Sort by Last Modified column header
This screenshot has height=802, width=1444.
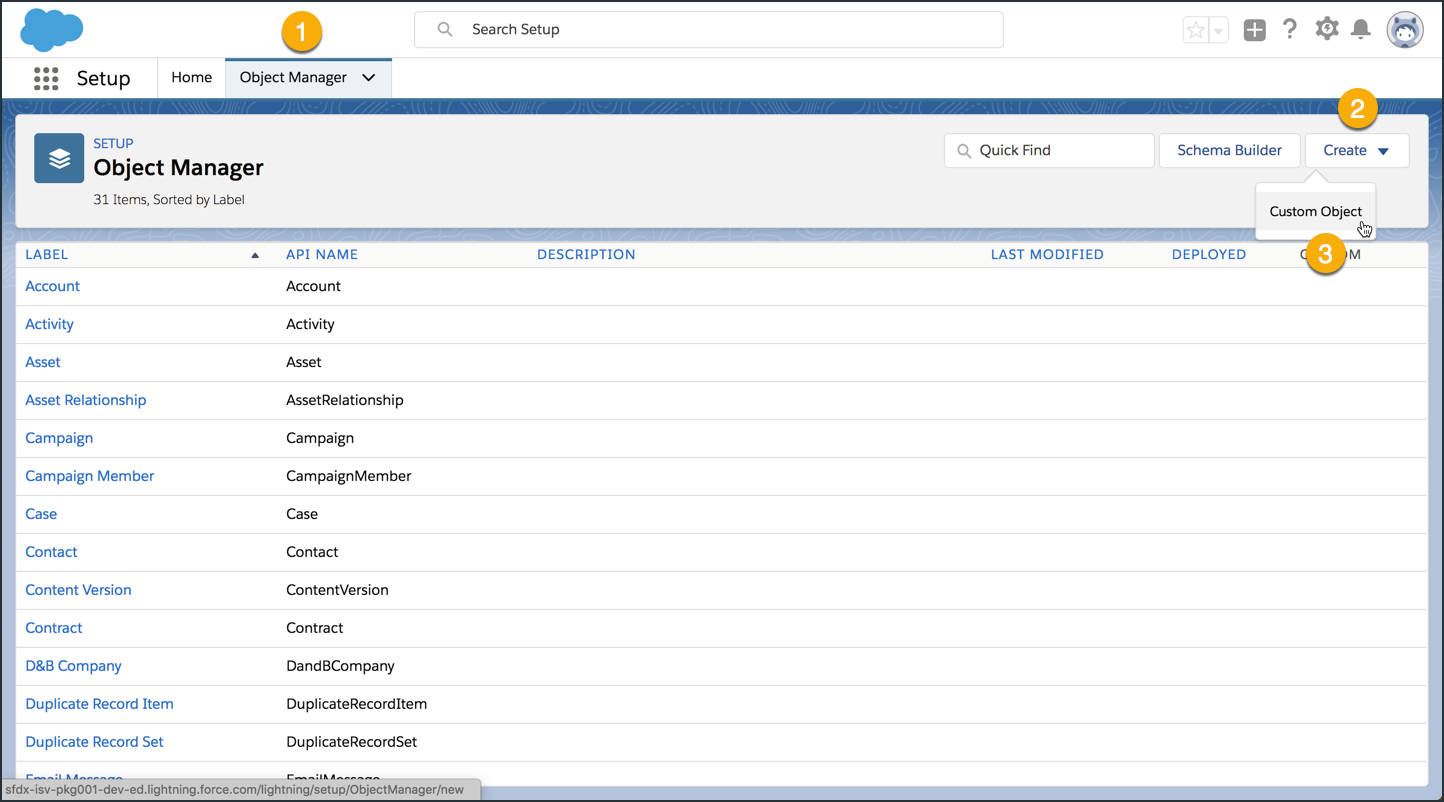pyautogui.click(x=1047, y=255)
